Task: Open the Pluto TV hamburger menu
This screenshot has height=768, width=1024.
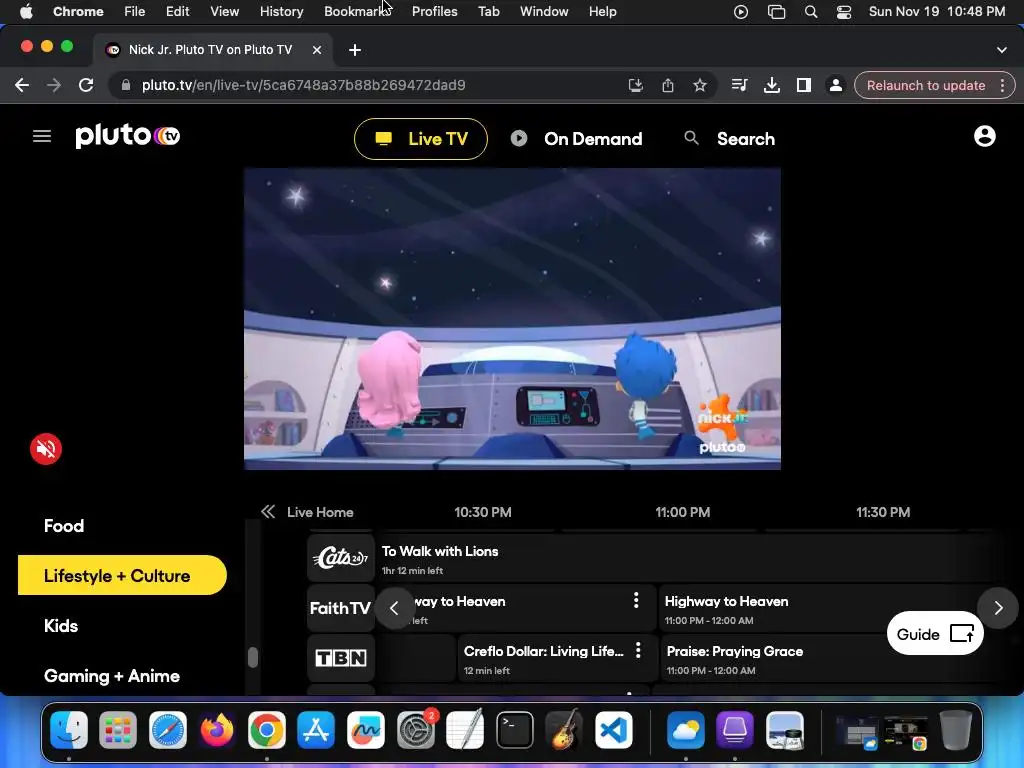Action: tap(42, 136)
